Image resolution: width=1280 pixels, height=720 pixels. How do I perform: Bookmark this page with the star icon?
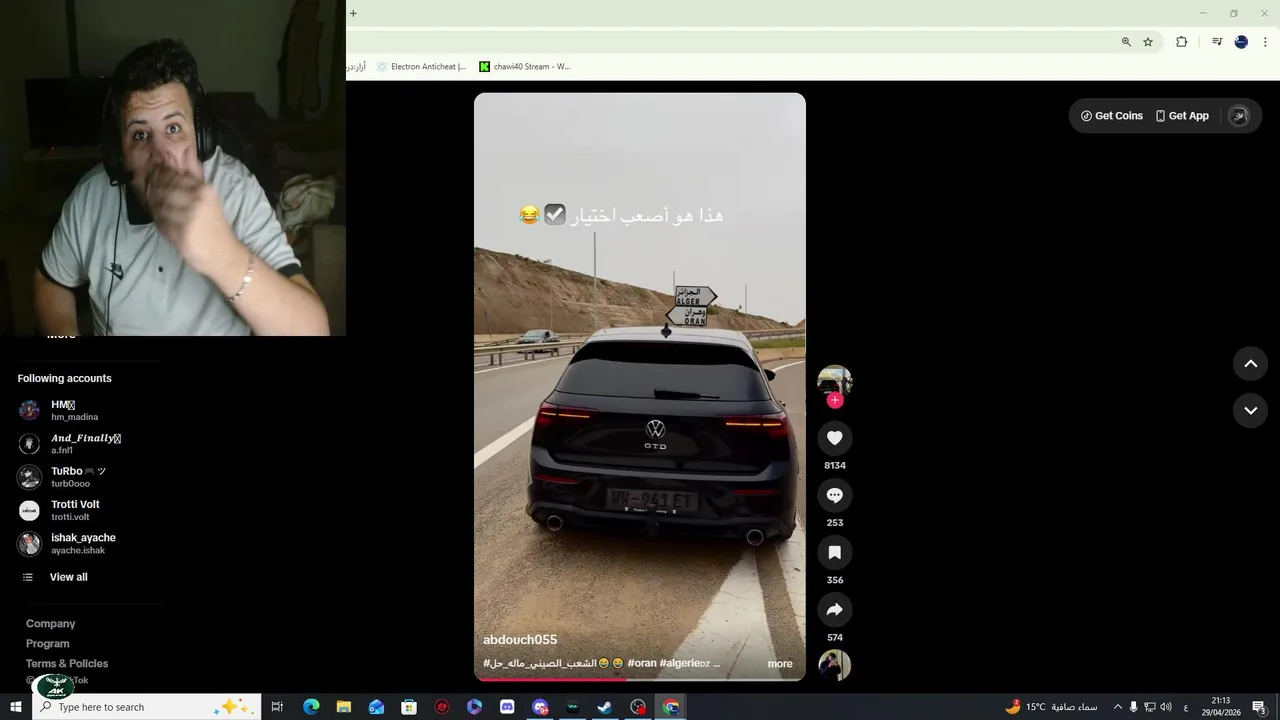click(1148, 42)
